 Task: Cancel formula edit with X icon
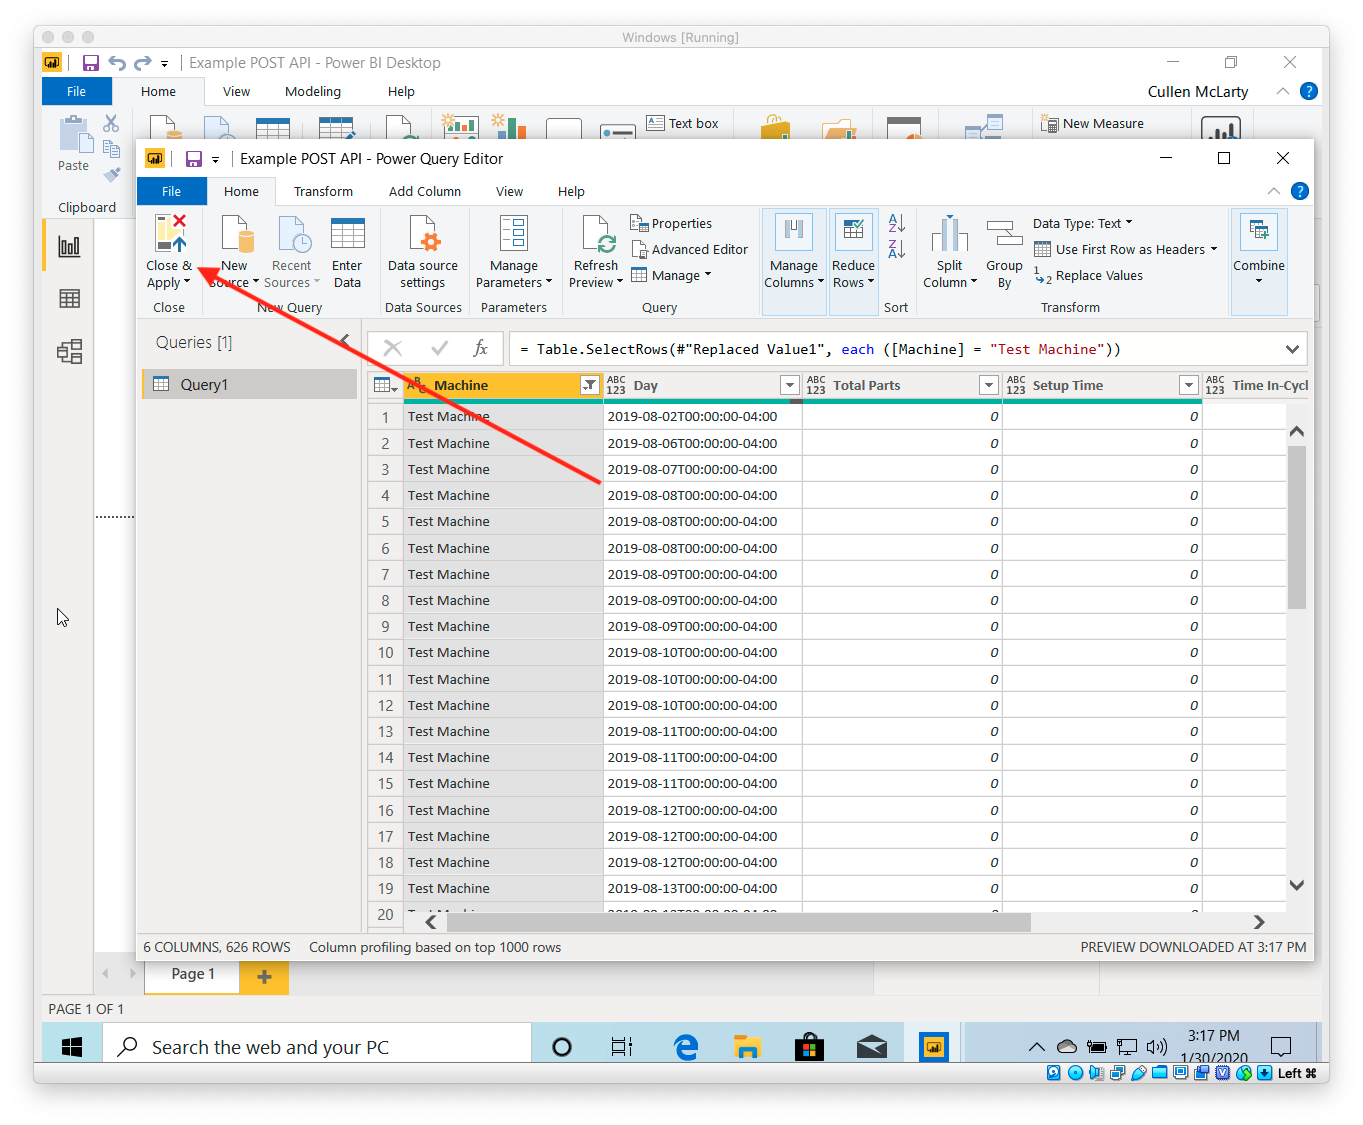(x=393, y=348)
